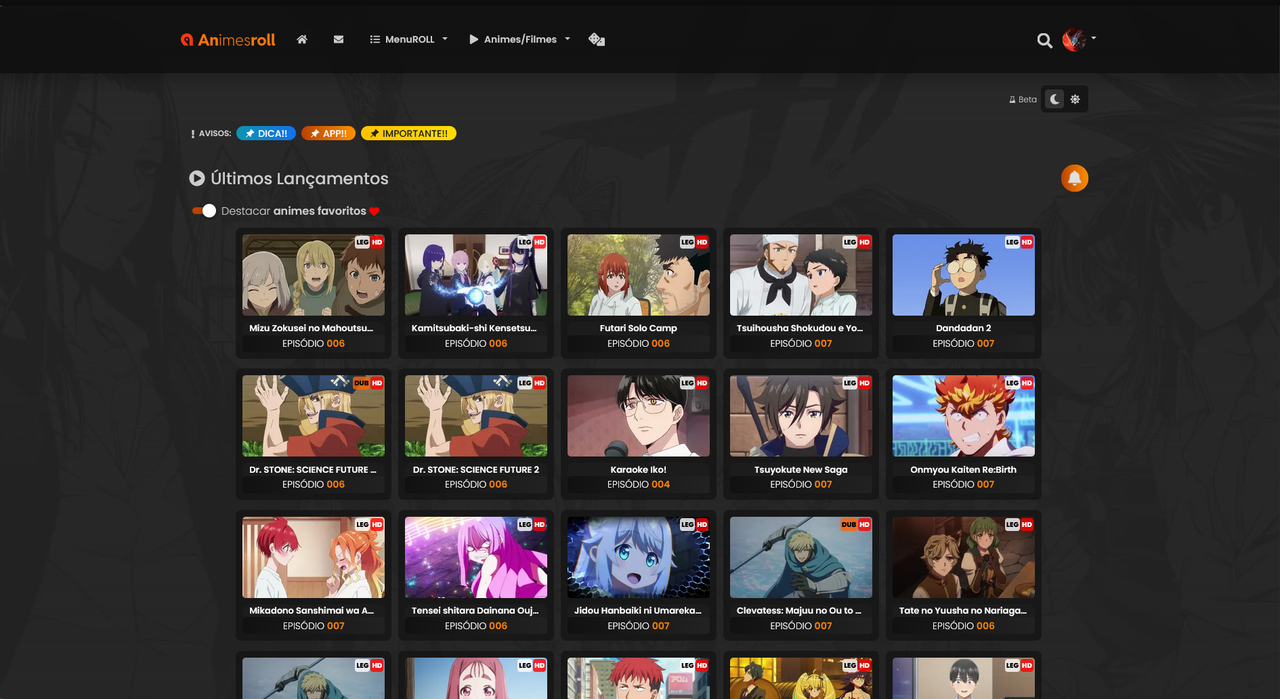1280x699 pixels.
Task: Click Mizu Zokusei EPISÓDIO 006 label
Action: (313, 343)
